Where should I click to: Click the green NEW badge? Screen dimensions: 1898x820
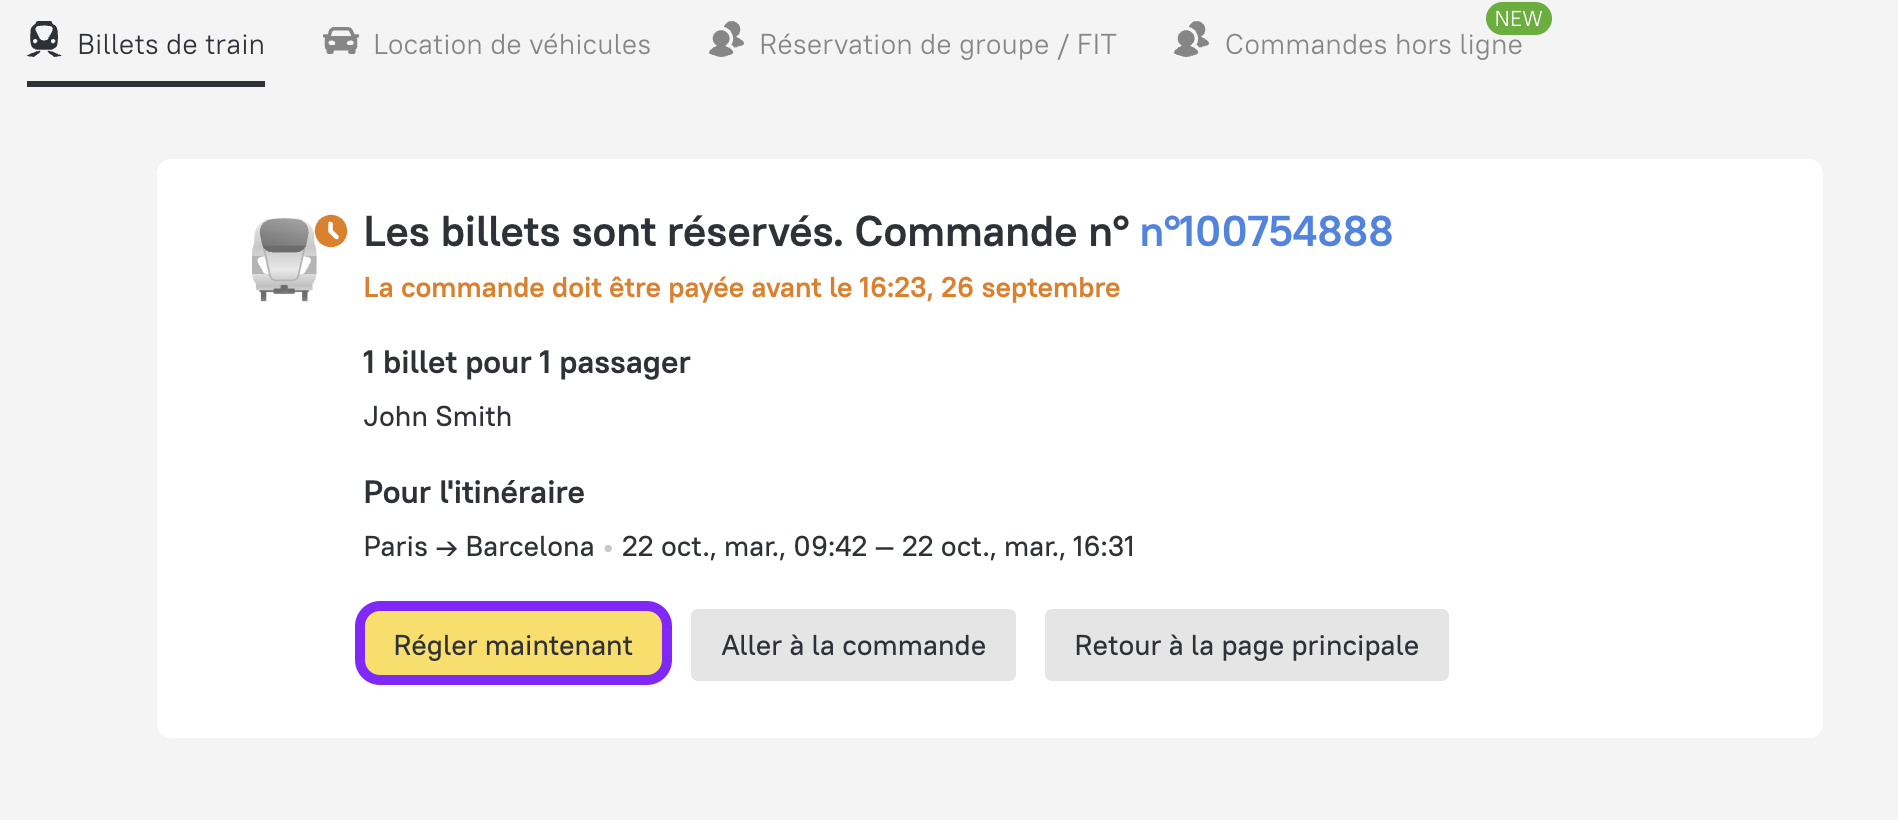click(x=1518, y=19)
